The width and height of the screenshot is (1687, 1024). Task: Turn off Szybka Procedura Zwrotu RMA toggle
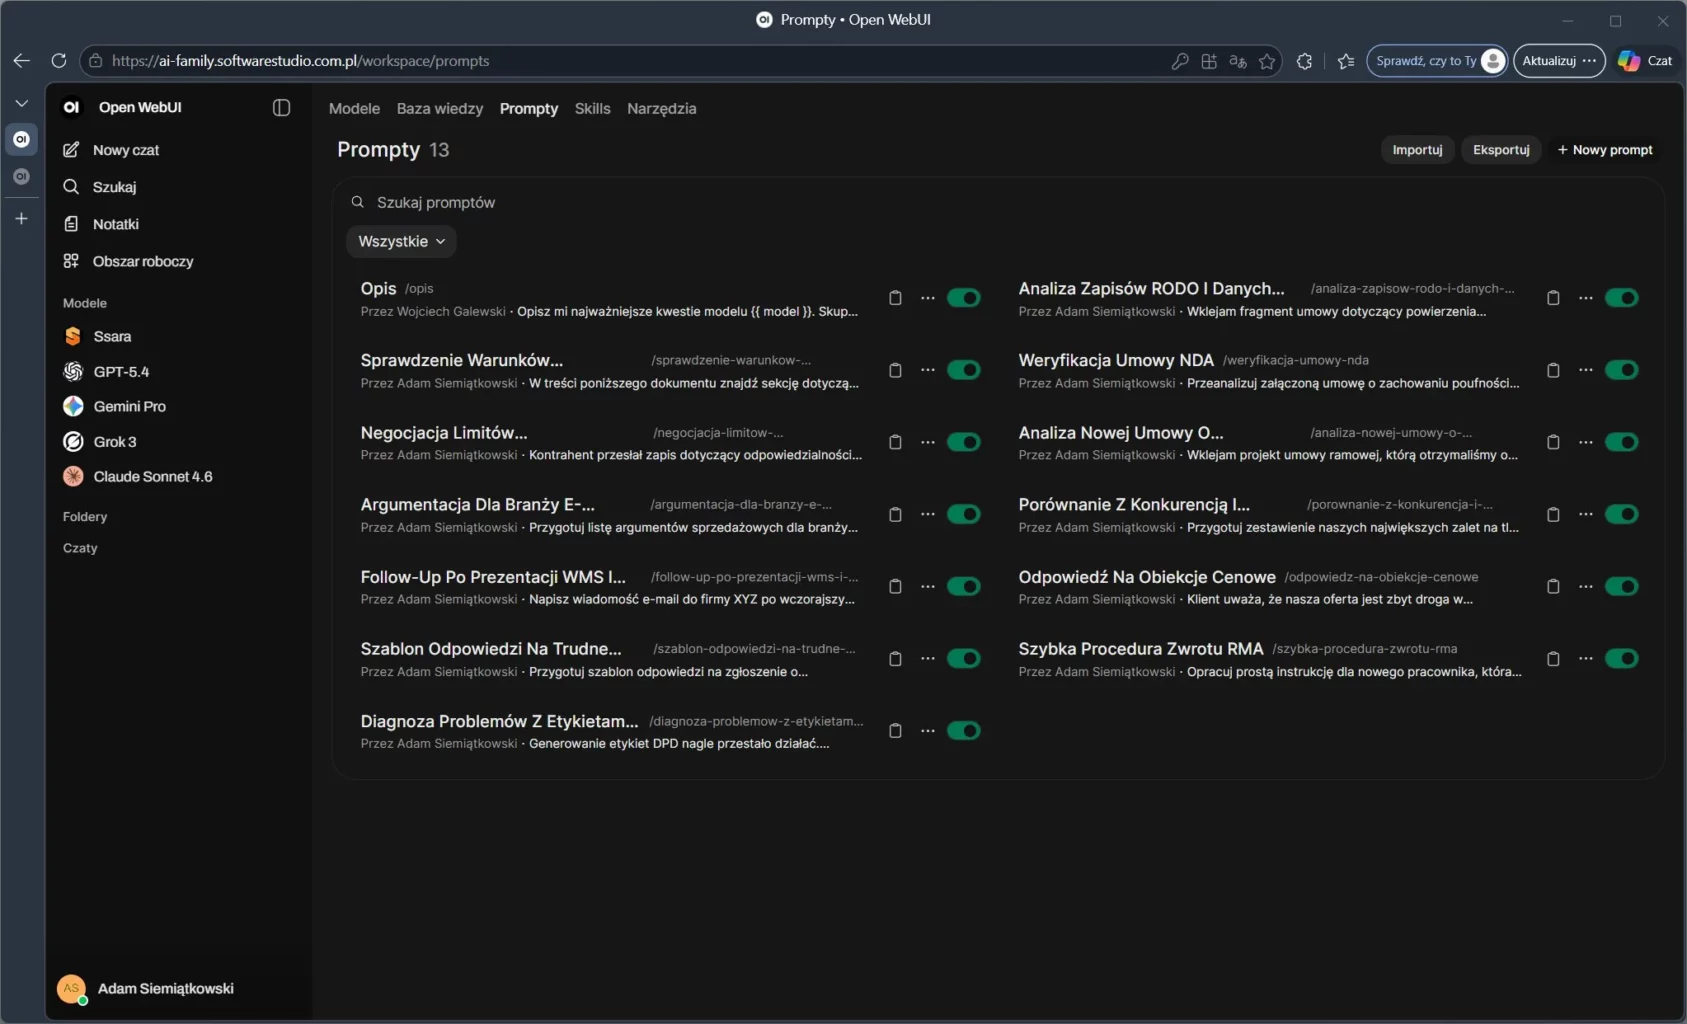tap(1621, 658)
